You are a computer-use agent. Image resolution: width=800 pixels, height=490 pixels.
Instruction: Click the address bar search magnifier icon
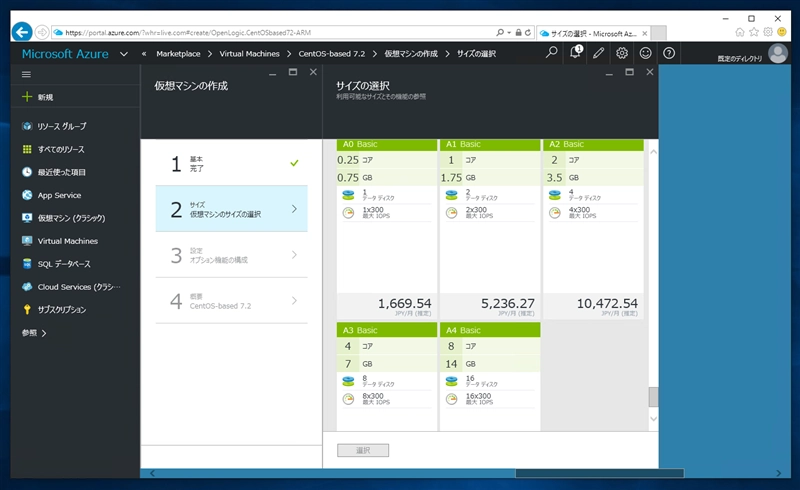500,32
